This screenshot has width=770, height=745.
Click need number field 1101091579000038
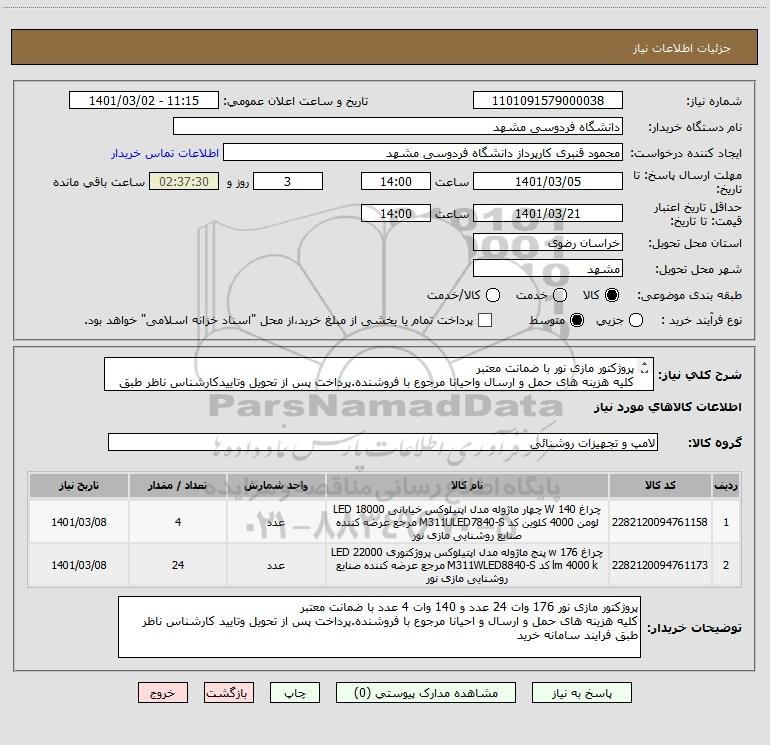(x=548, y=101)
